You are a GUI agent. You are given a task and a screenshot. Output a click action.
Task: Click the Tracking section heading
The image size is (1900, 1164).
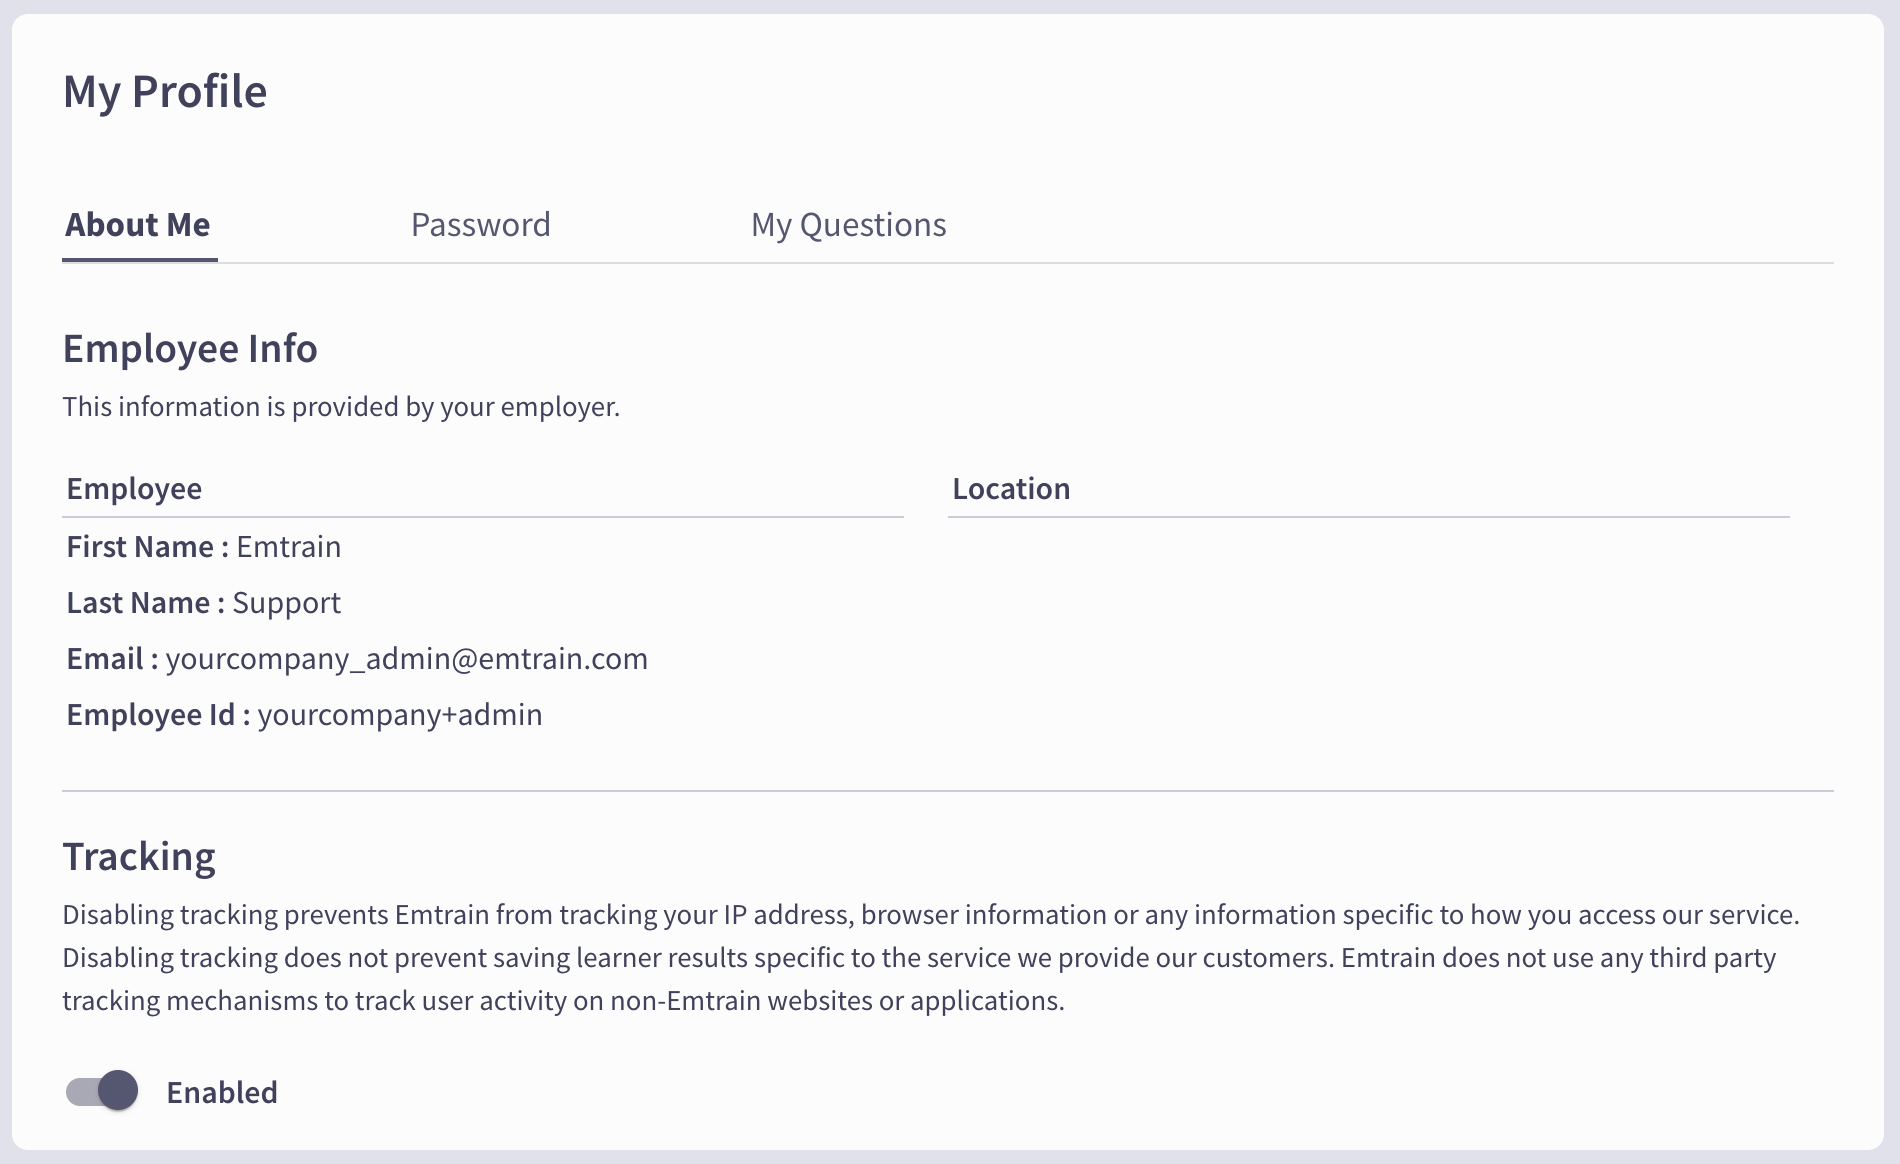pyautogui.click(x=139, y=857)
